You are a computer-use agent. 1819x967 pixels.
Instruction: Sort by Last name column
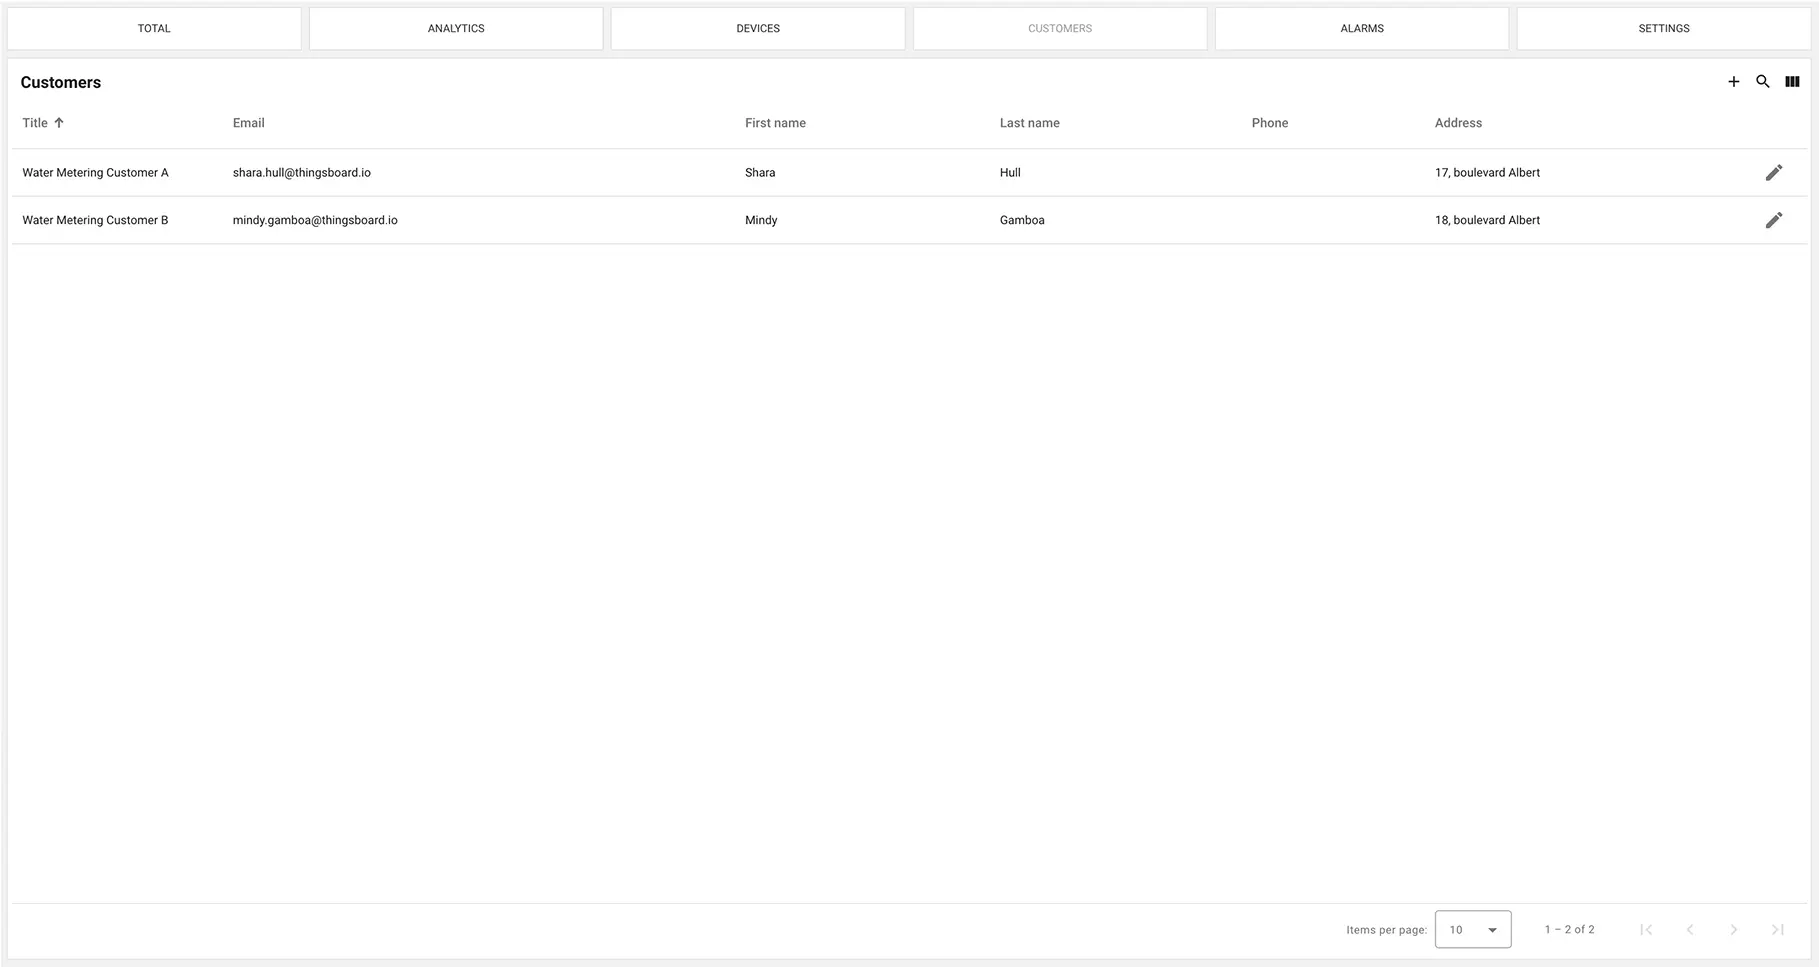[1029, 123]
